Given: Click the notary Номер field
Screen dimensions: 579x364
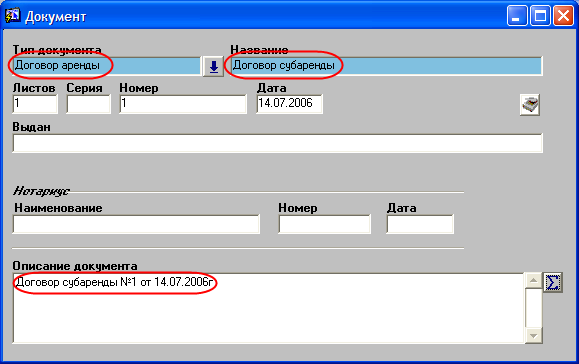Looking at the screenshot, I should [325, 224].
